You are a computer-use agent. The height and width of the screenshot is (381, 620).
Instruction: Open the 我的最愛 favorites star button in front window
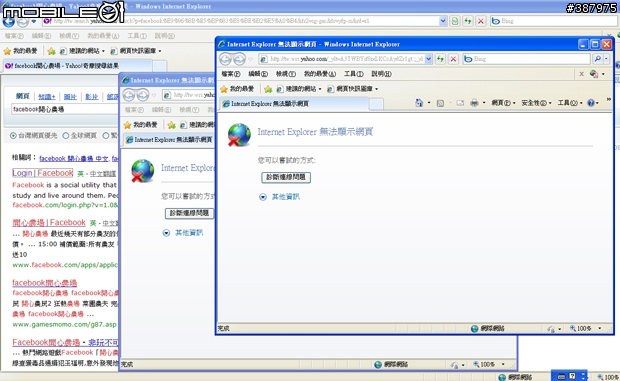[x=237, y=89]
